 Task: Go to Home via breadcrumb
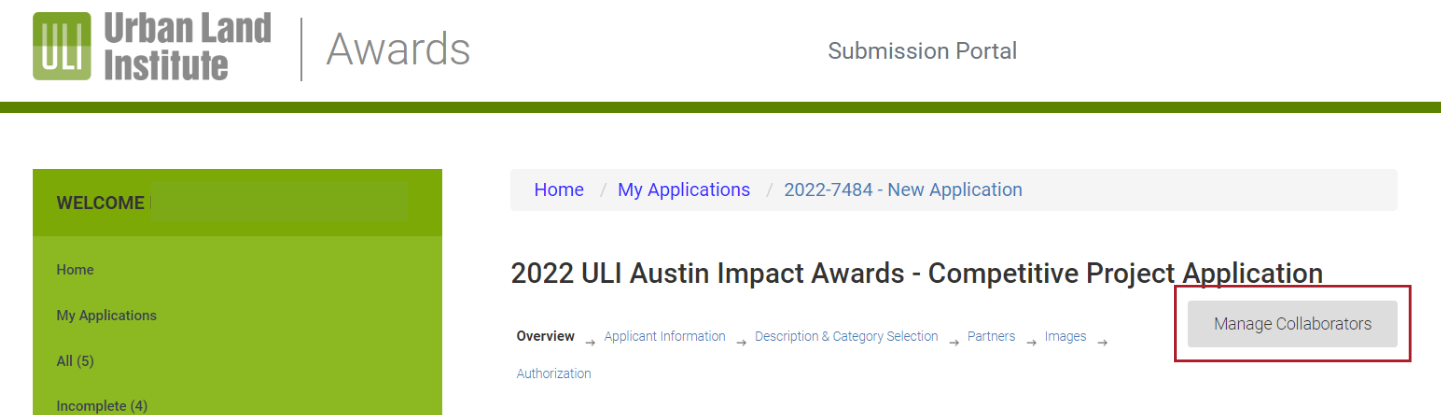click(559, 190)
